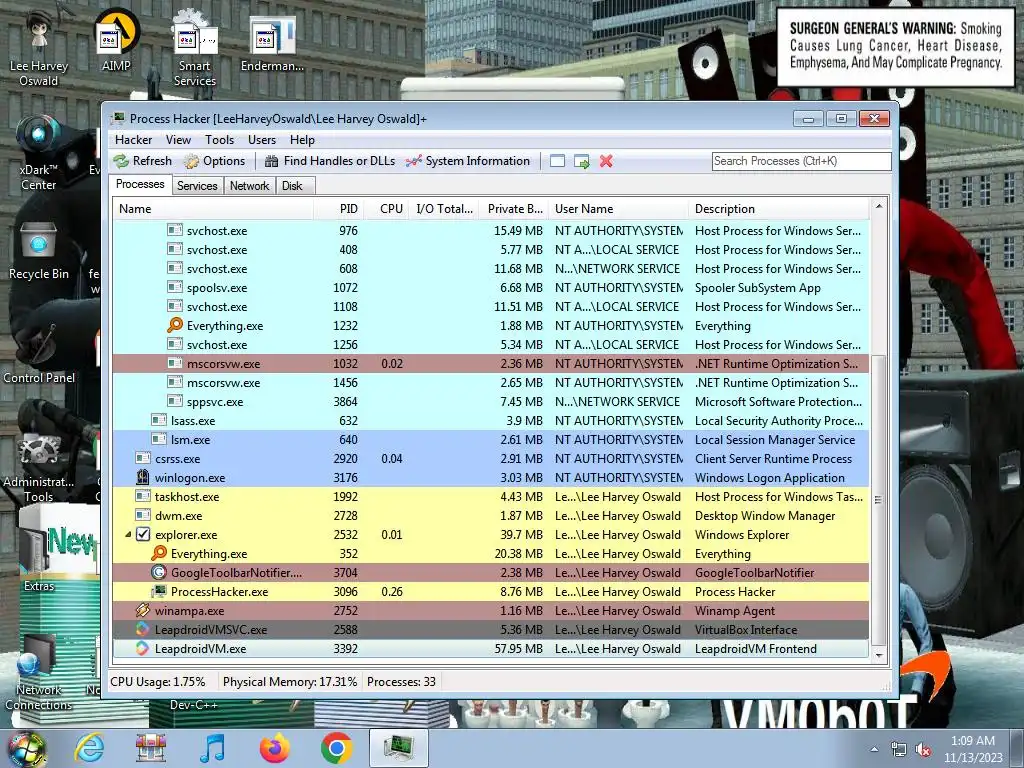Open the Control Panel desktop icon
This screenshot has height=768, width=1024.
[x=39, y=353]
